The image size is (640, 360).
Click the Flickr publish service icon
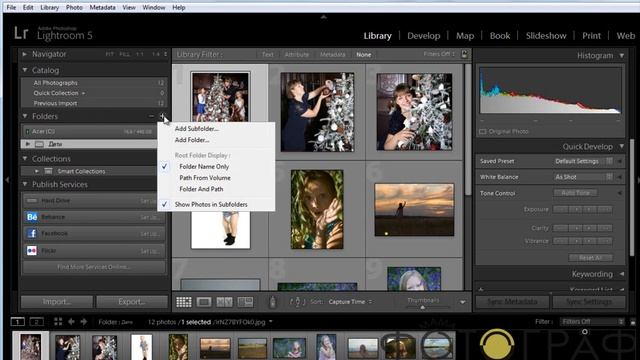pyautogui.click(x=32, y=250)
